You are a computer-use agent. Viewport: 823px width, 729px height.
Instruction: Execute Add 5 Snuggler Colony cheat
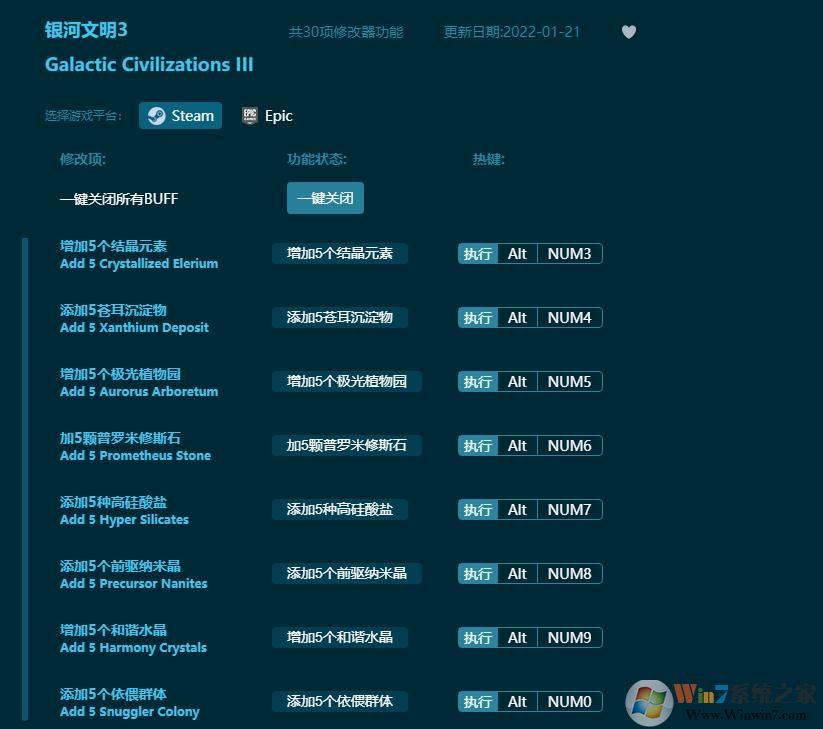click(477, 701)
